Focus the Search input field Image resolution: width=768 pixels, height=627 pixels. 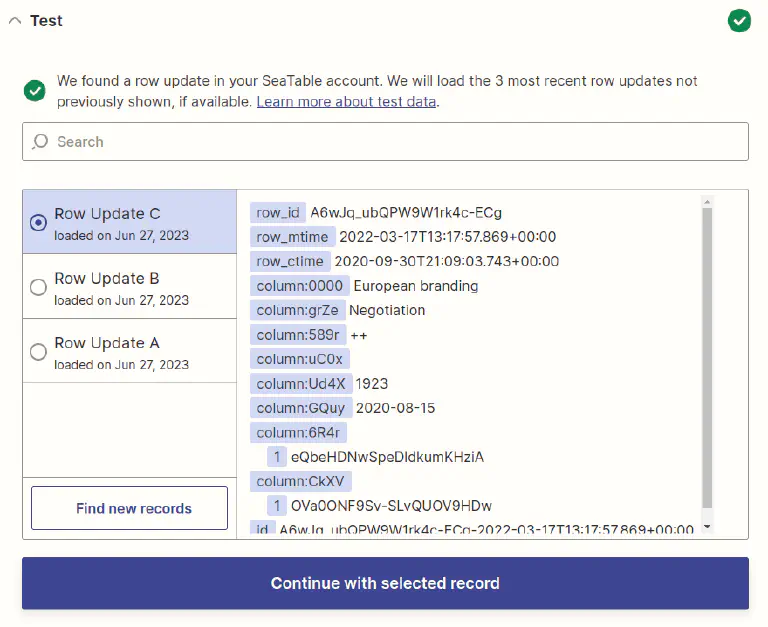385,142
